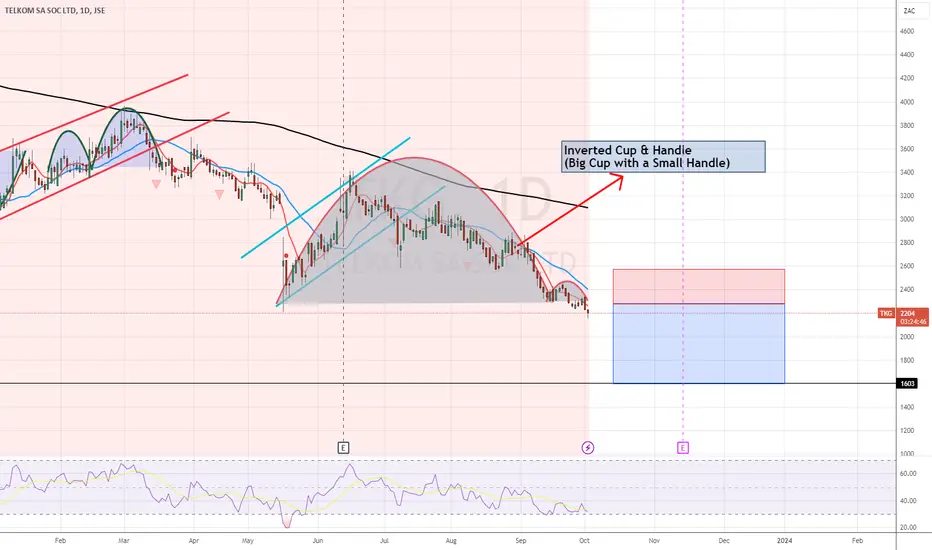
Task: Click the 1400 price axis label
Action: click(x=907, y=407)
